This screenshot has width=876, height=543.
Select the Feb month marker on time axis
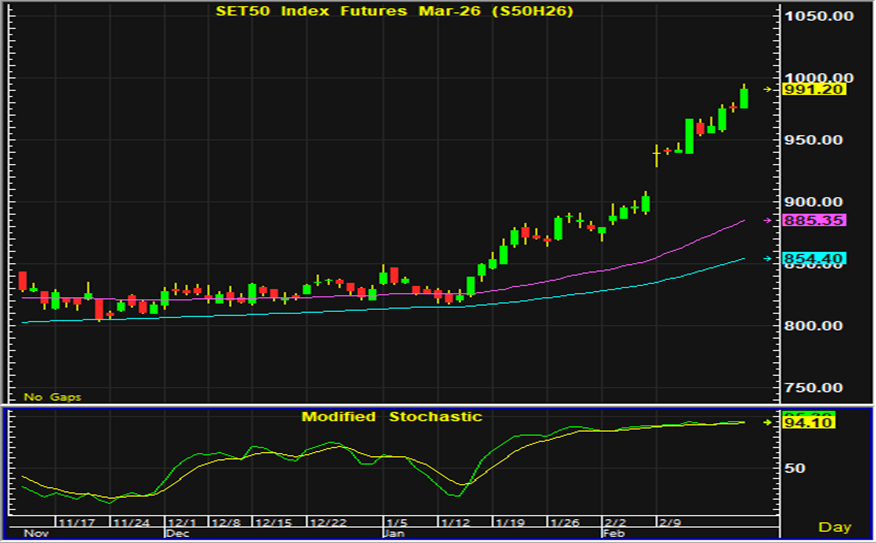610,535
